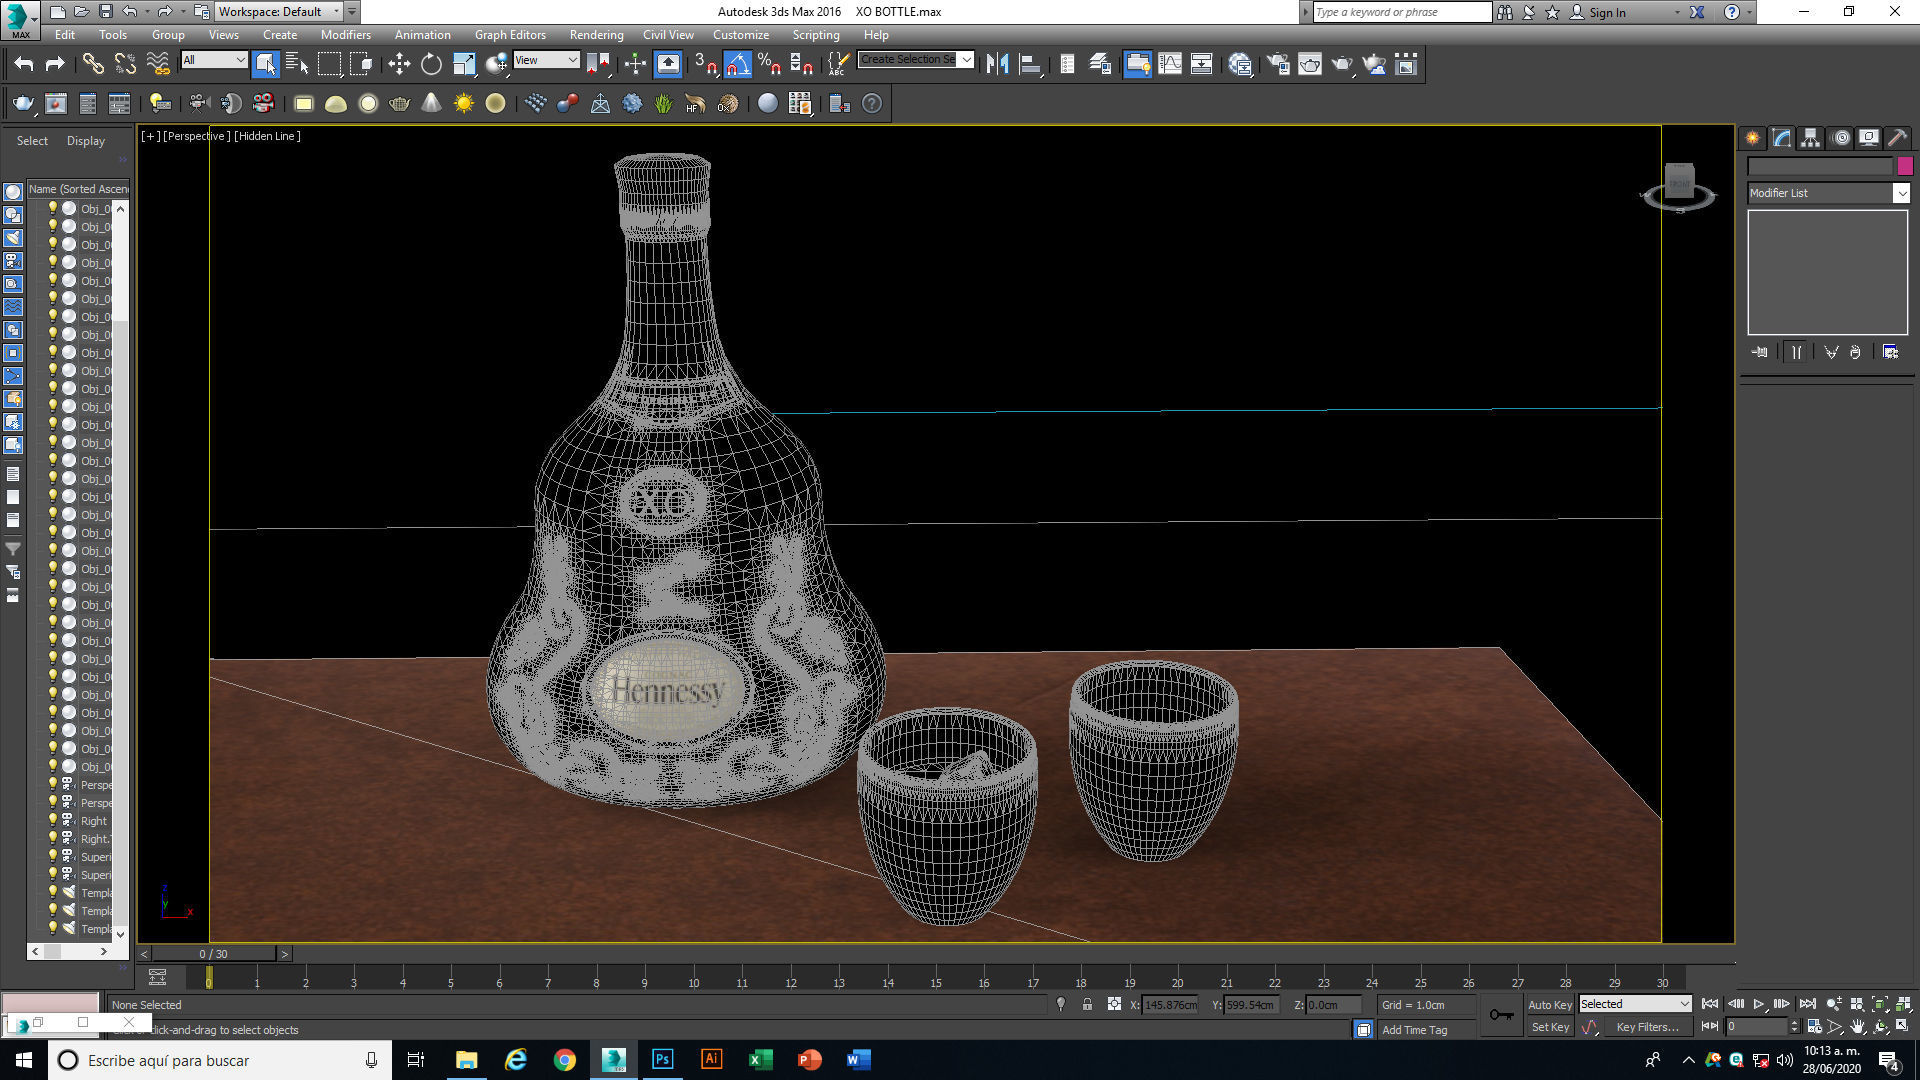Open the Hierarchy command panel tab
This screenshot has width=1920, height=1080.
pos(1810,138)
